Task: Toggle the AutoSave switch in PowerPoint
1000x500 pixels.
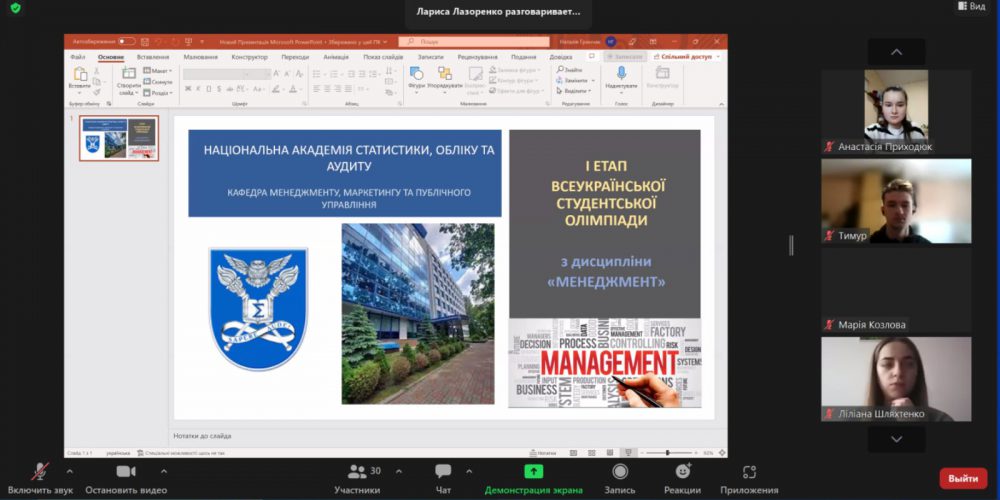Action: (126, 42)
